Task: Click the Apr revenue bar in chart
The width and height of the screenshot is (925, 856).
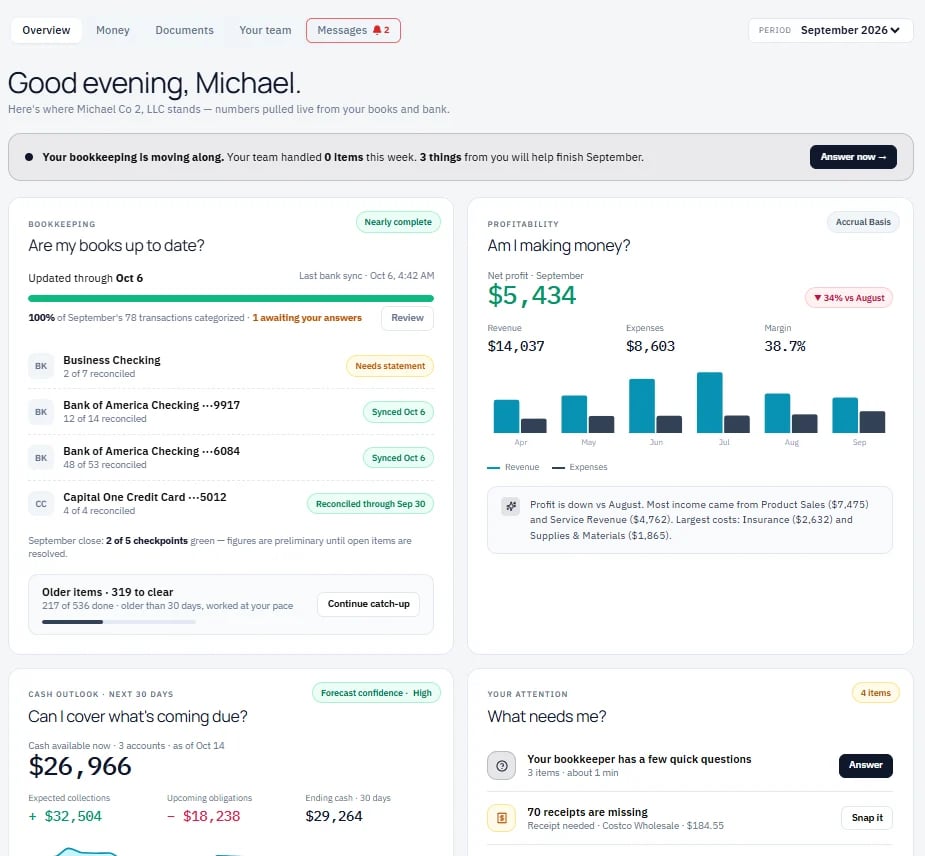Action: pos(506,416)
